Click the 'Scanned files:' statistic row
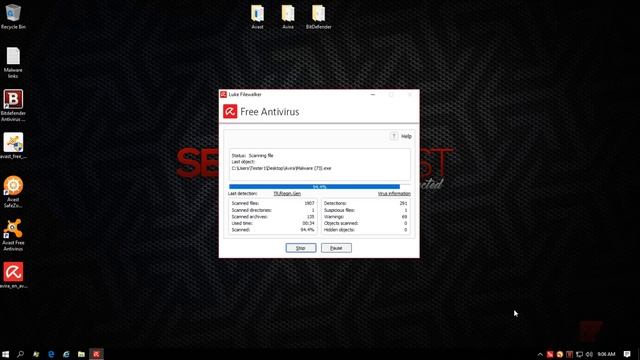Image resolution: width=640 pixels, height=360 pixels. (273, 203)
